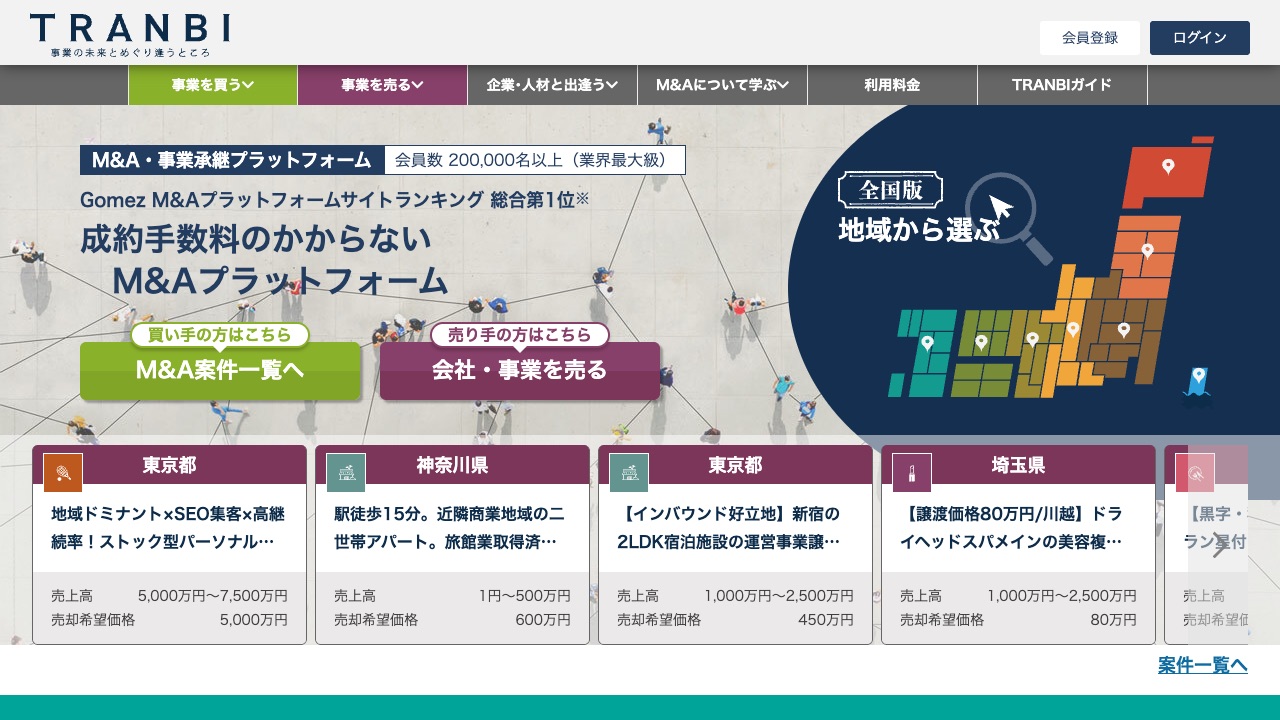Click the 5,000万円〜7,500万円 sales value
The height and width of the screenshot is (720, 1280).
(213, 596)
